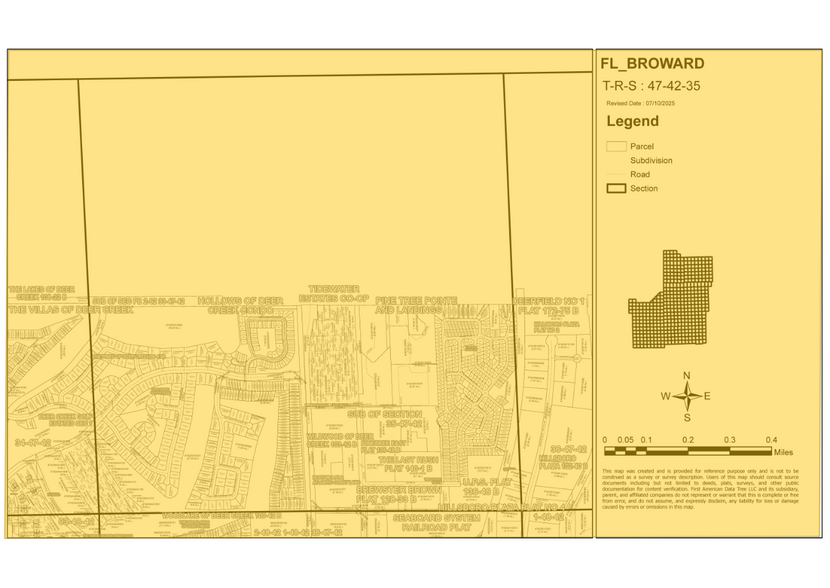Image resolution: width=830 pixels, height=588 pixels.
Task: Click the Parcel legend symbol box
Action: click(616, 146)
